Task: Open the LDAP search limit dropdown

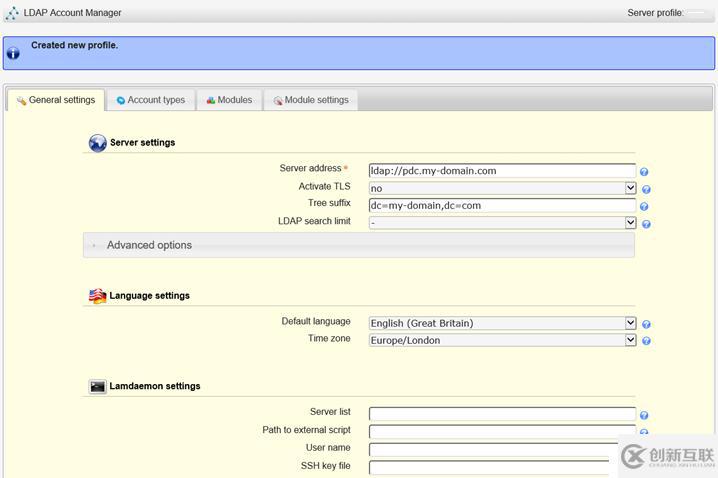Action: 502,223
